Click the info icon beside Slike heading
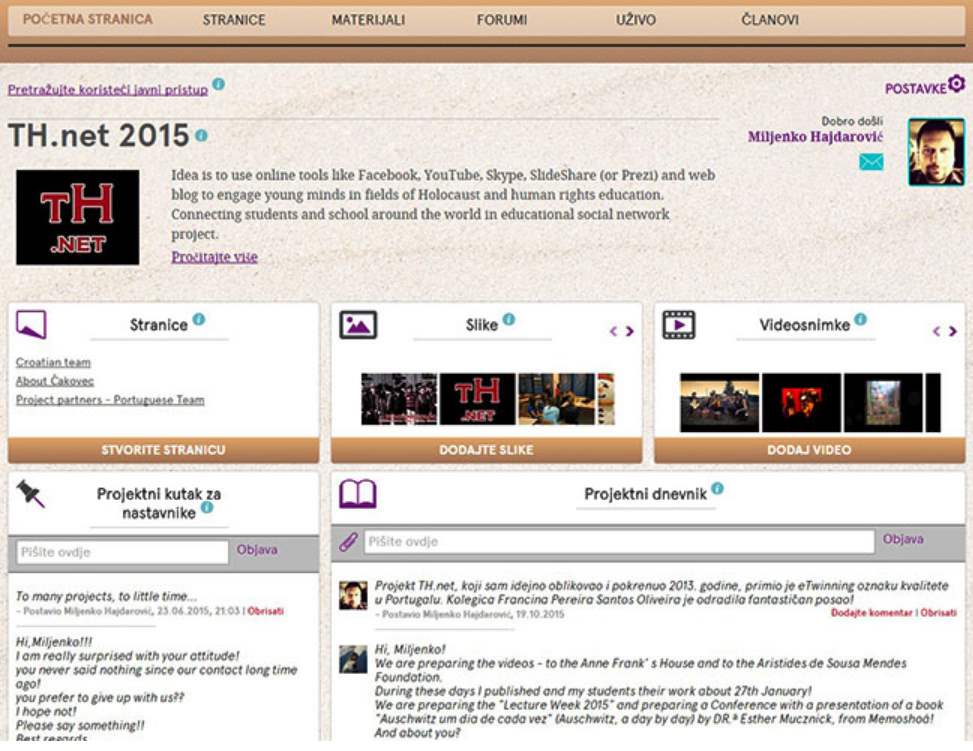The height and width of the screenshot is (751, 973). [509, 320]
